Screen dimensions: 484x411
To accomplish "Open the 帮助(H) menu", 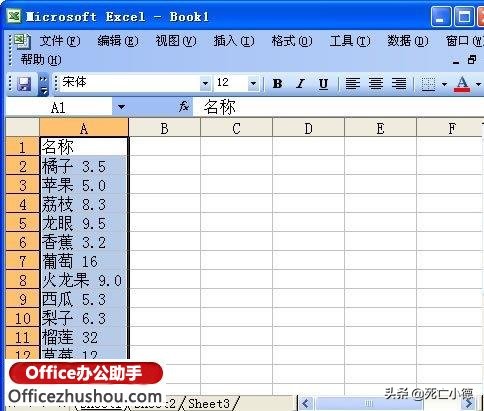I will tap(41, 60).
